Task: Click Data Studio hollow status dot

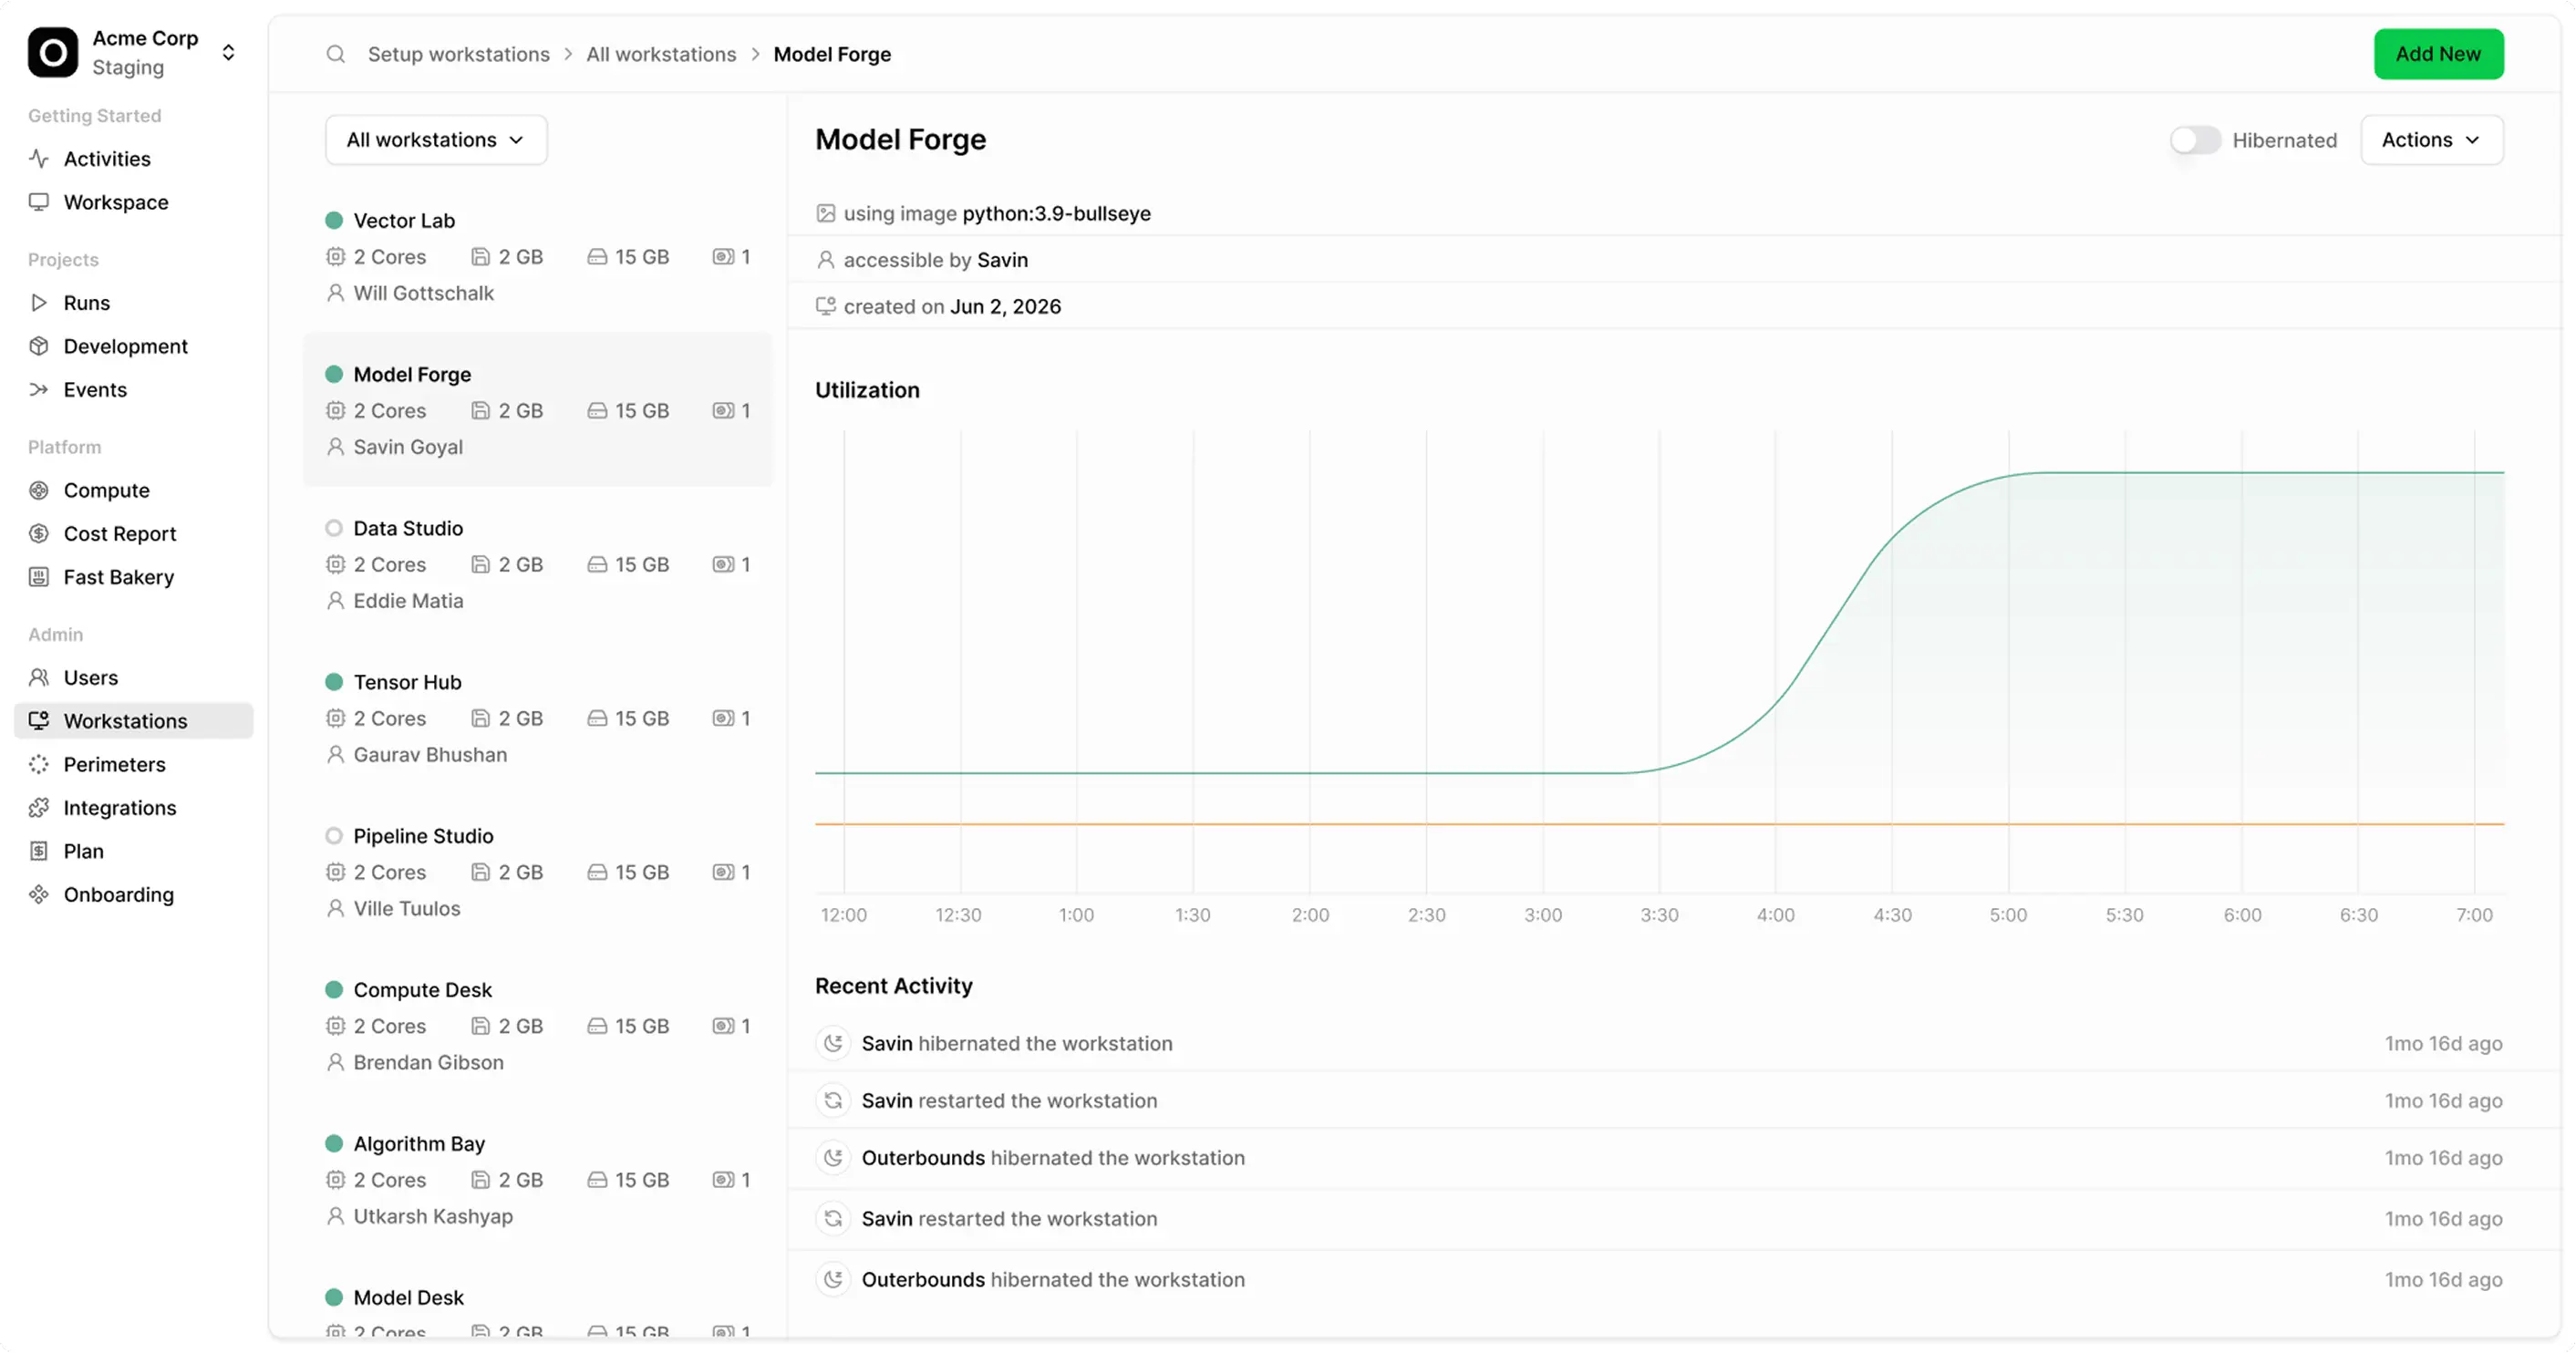Action: 334,529
